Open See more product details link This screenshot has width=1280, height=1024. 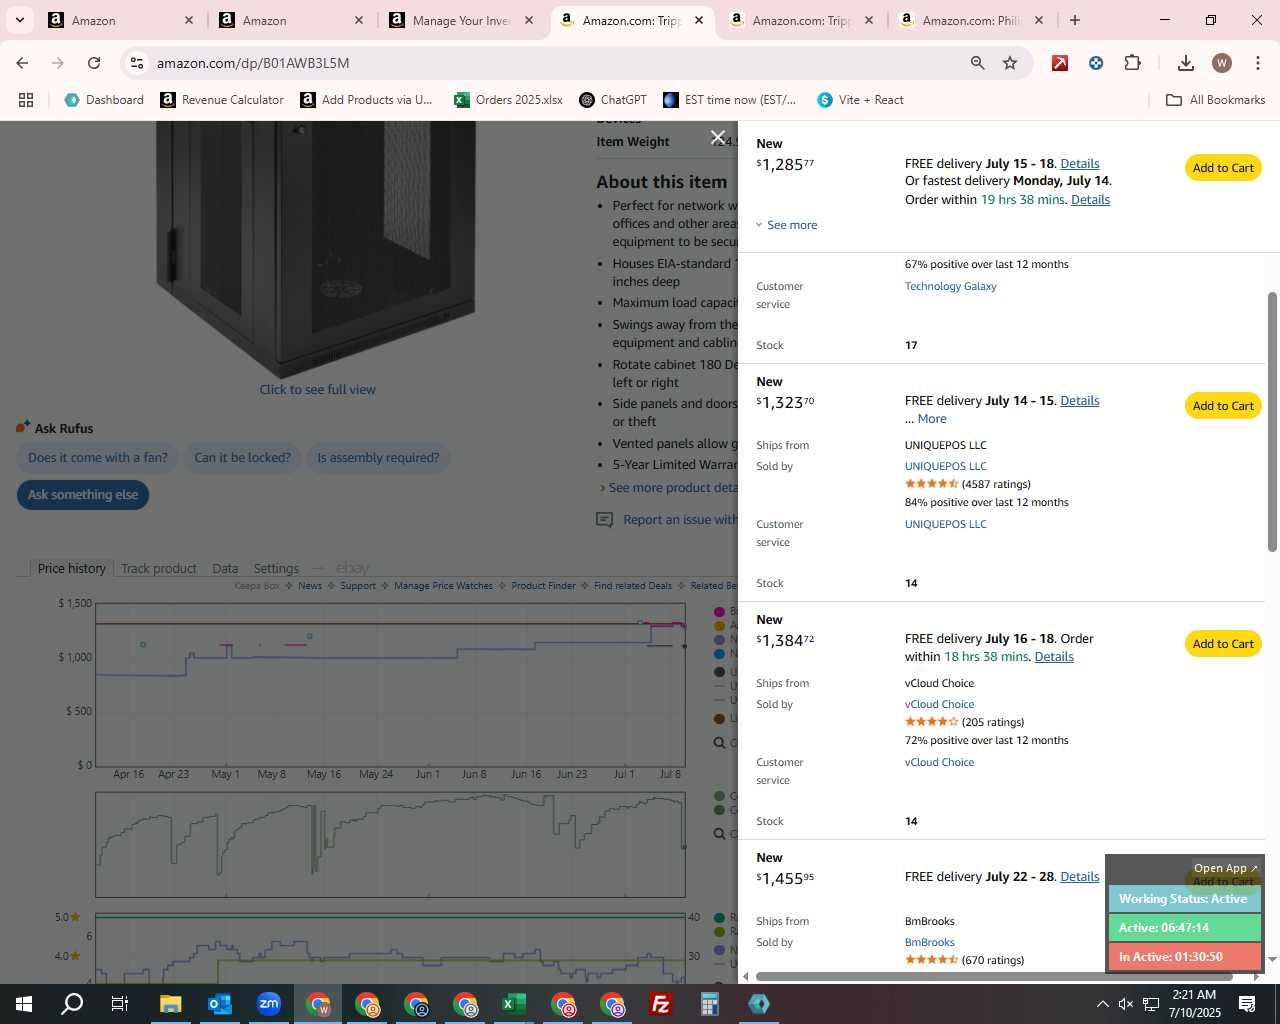[673, 488]
